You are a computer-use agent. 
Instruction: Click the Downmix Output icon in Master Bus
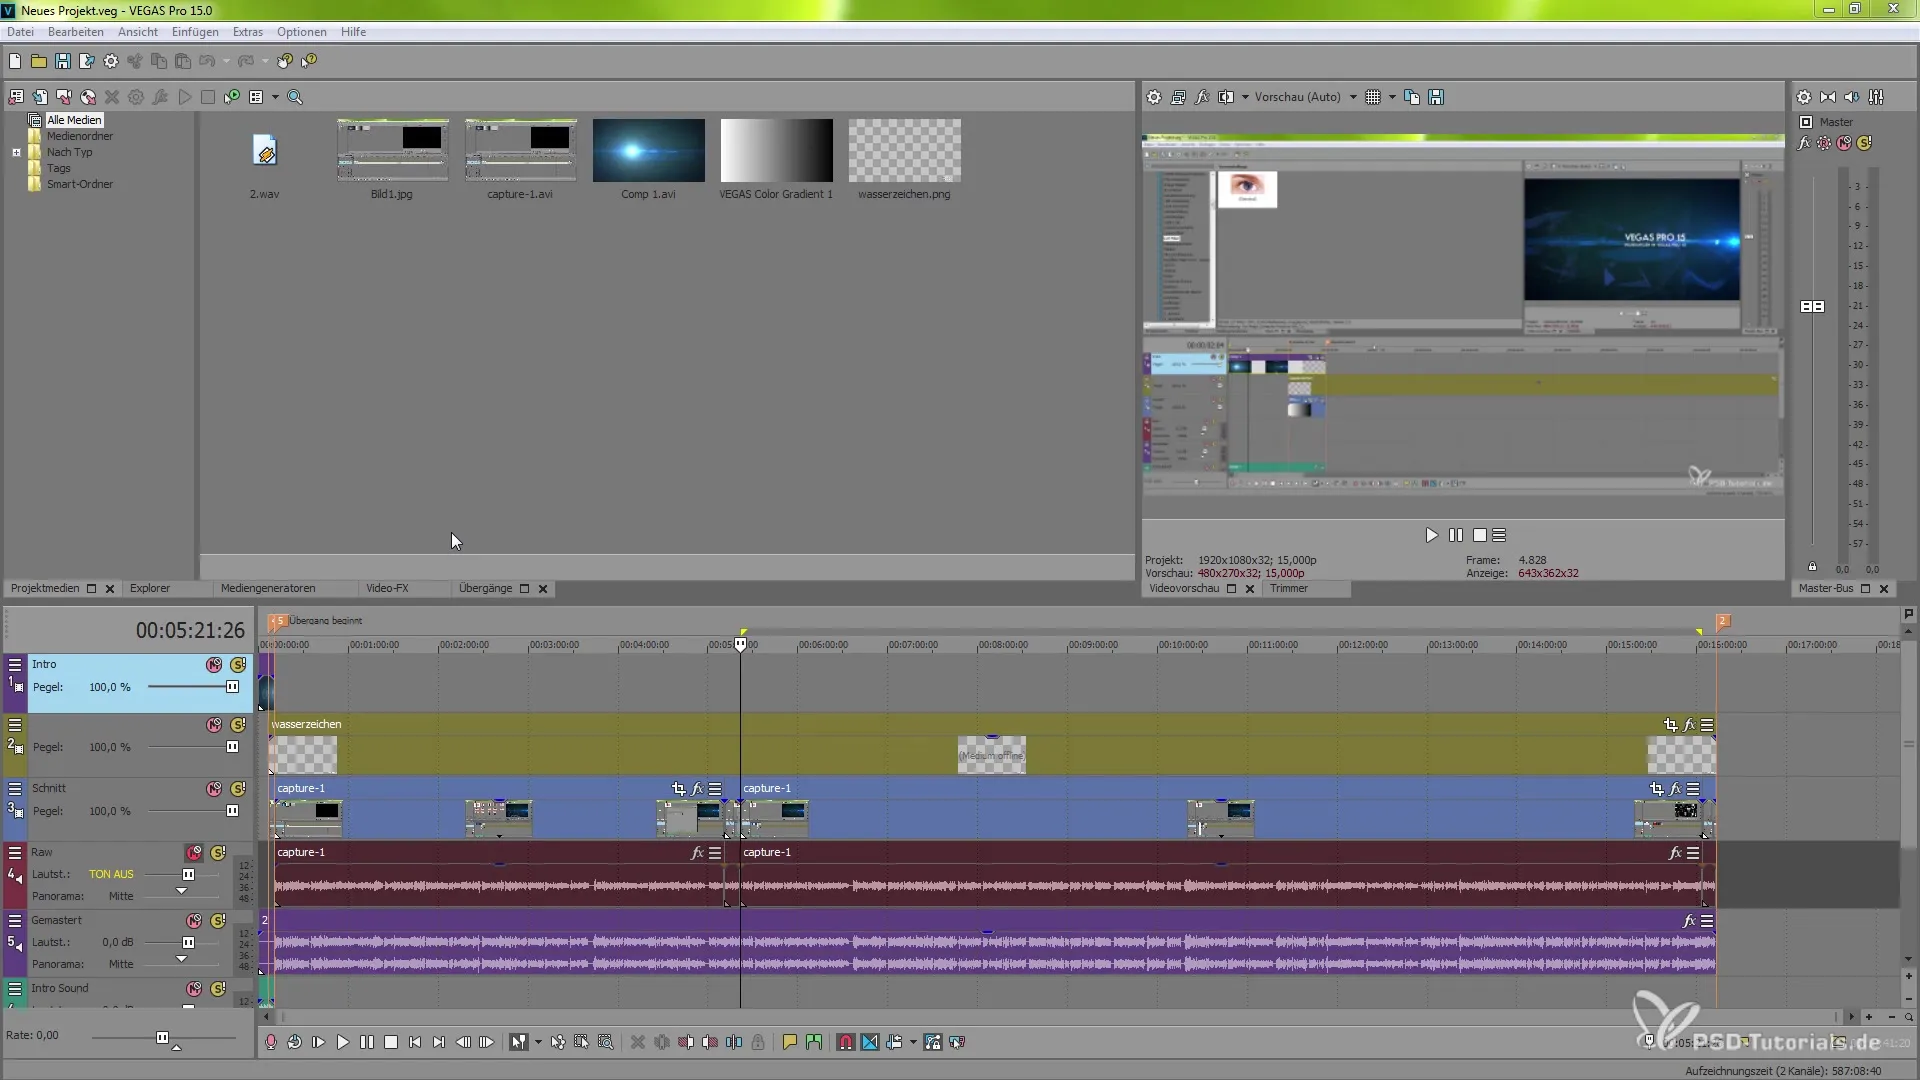[1828, 97]
